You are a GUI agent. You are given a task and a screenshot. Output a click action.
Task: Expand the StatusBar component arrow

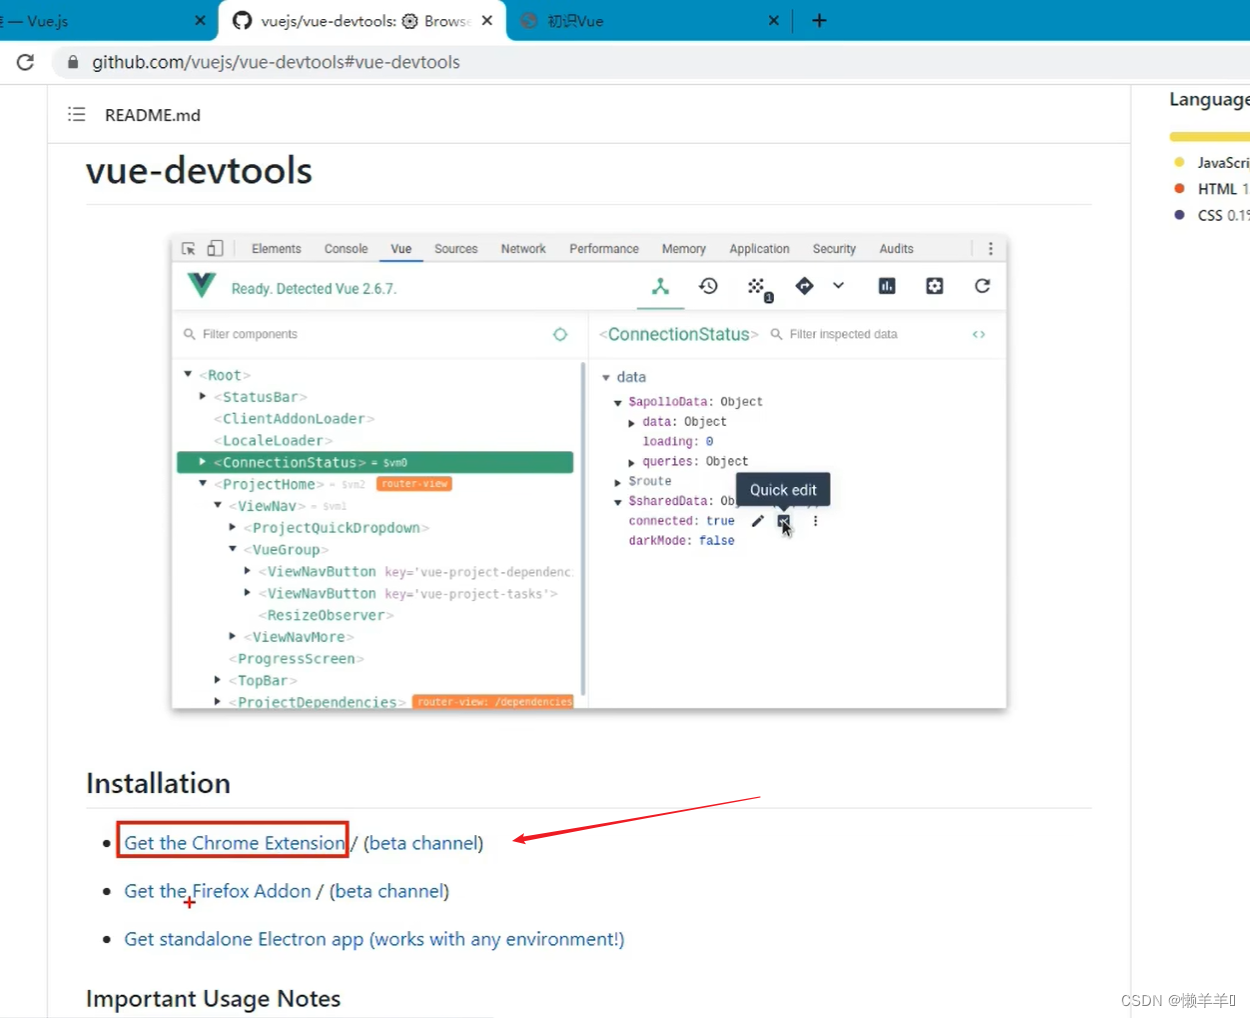click(203, 397)
